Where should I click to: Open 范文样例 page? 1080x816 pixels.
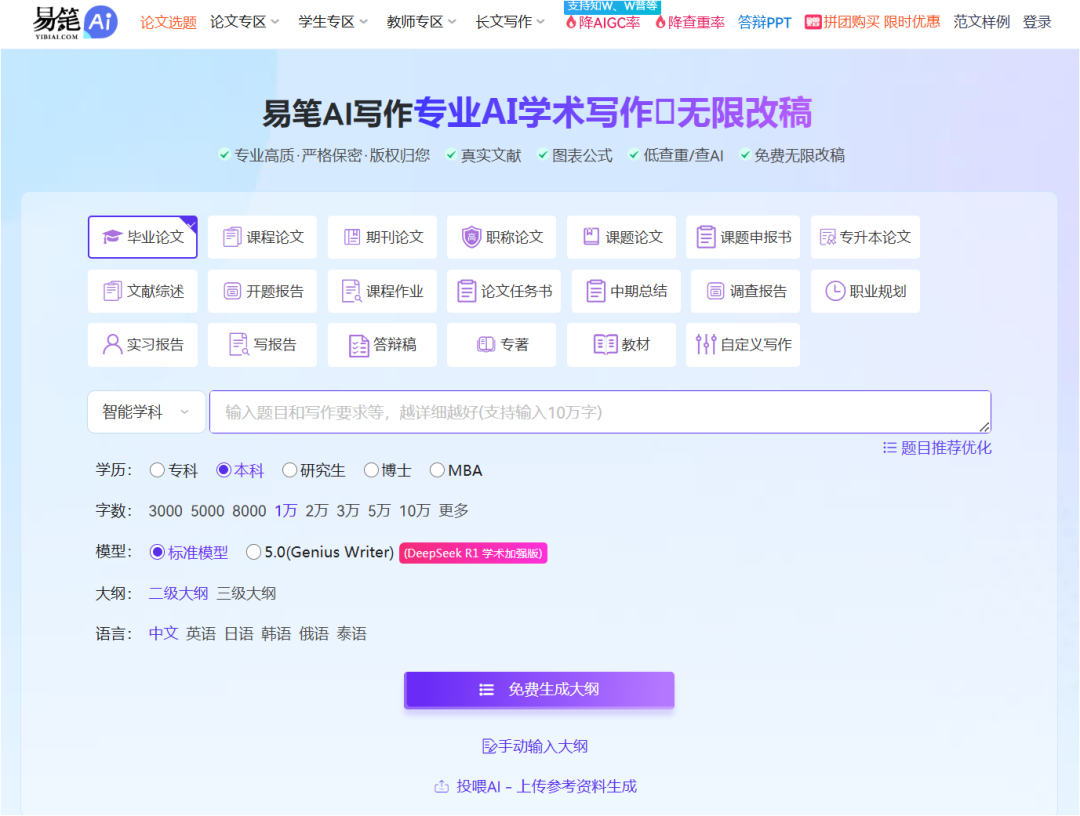tap(982, 22)
